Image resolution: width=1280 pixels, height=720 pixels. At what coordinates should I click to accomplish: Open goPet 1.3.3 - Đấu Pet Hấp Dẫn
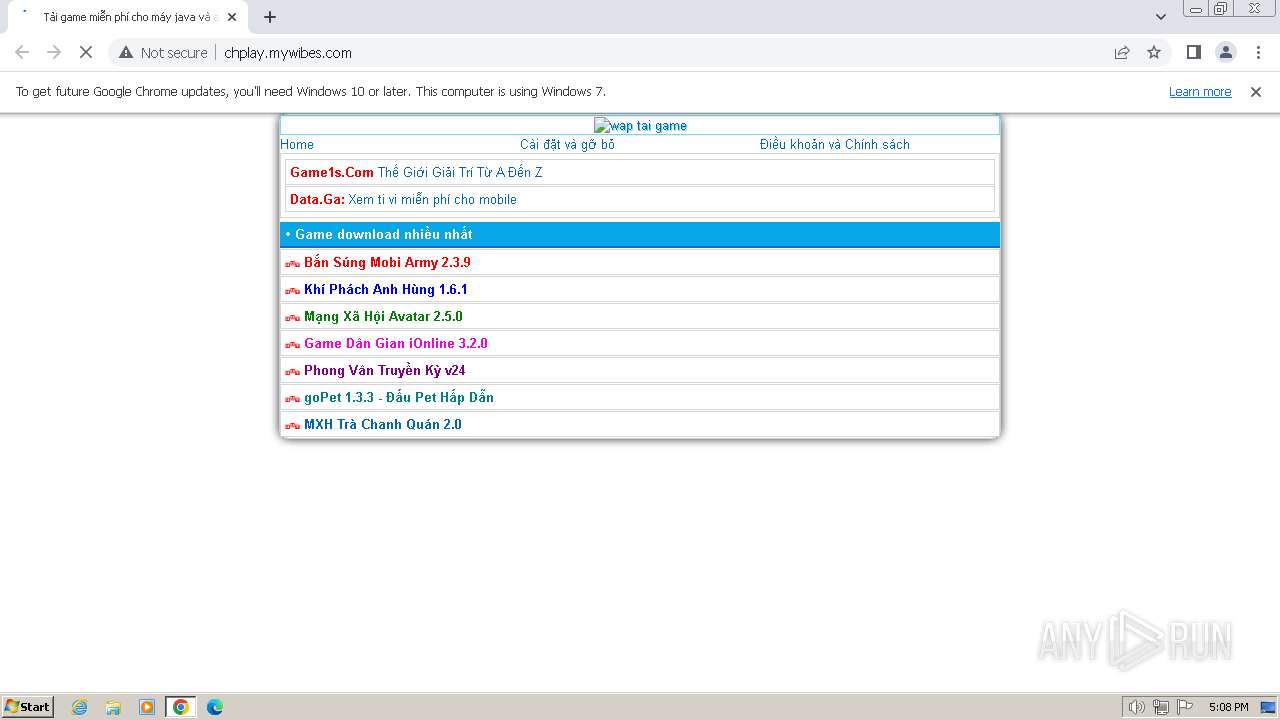coord(399,397)
